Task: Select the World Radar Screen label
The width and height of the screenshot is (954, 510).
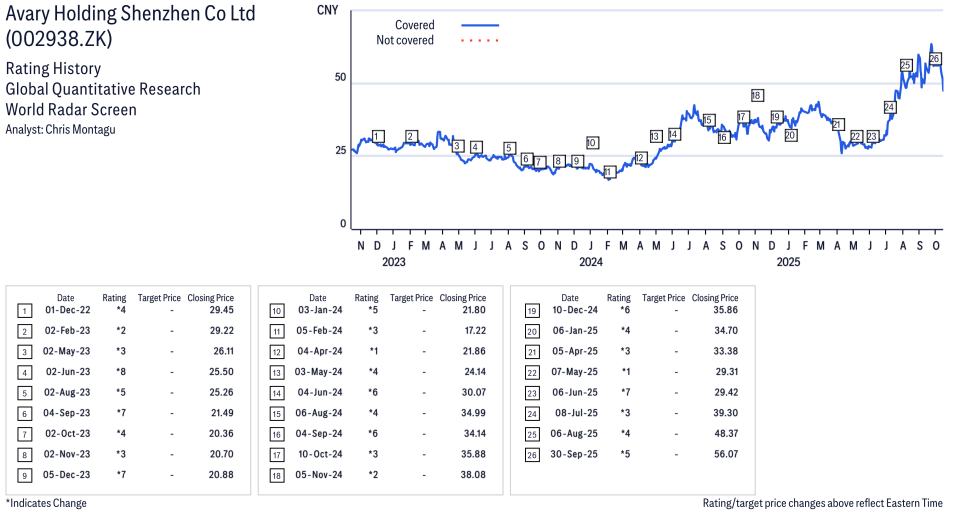Action: (x=71, y=109)
